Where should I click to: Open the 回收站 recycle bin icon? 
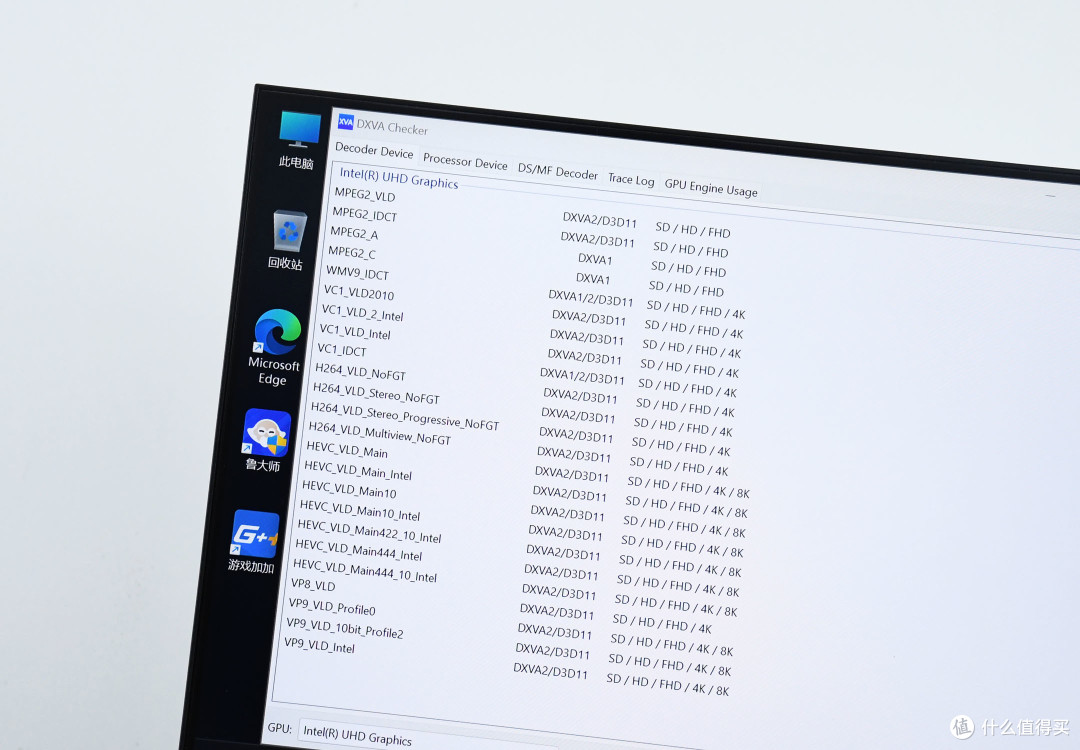tap(288, 240)
